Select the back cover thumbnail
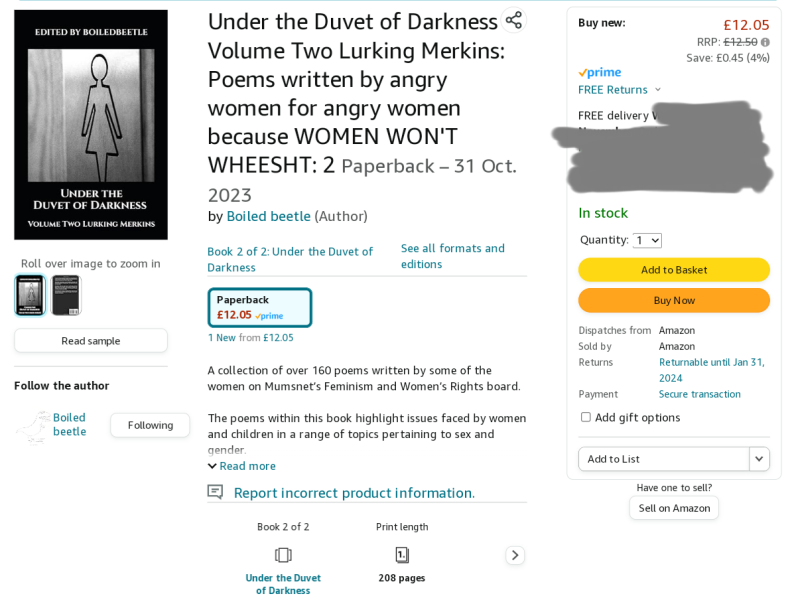 [66, 295]
